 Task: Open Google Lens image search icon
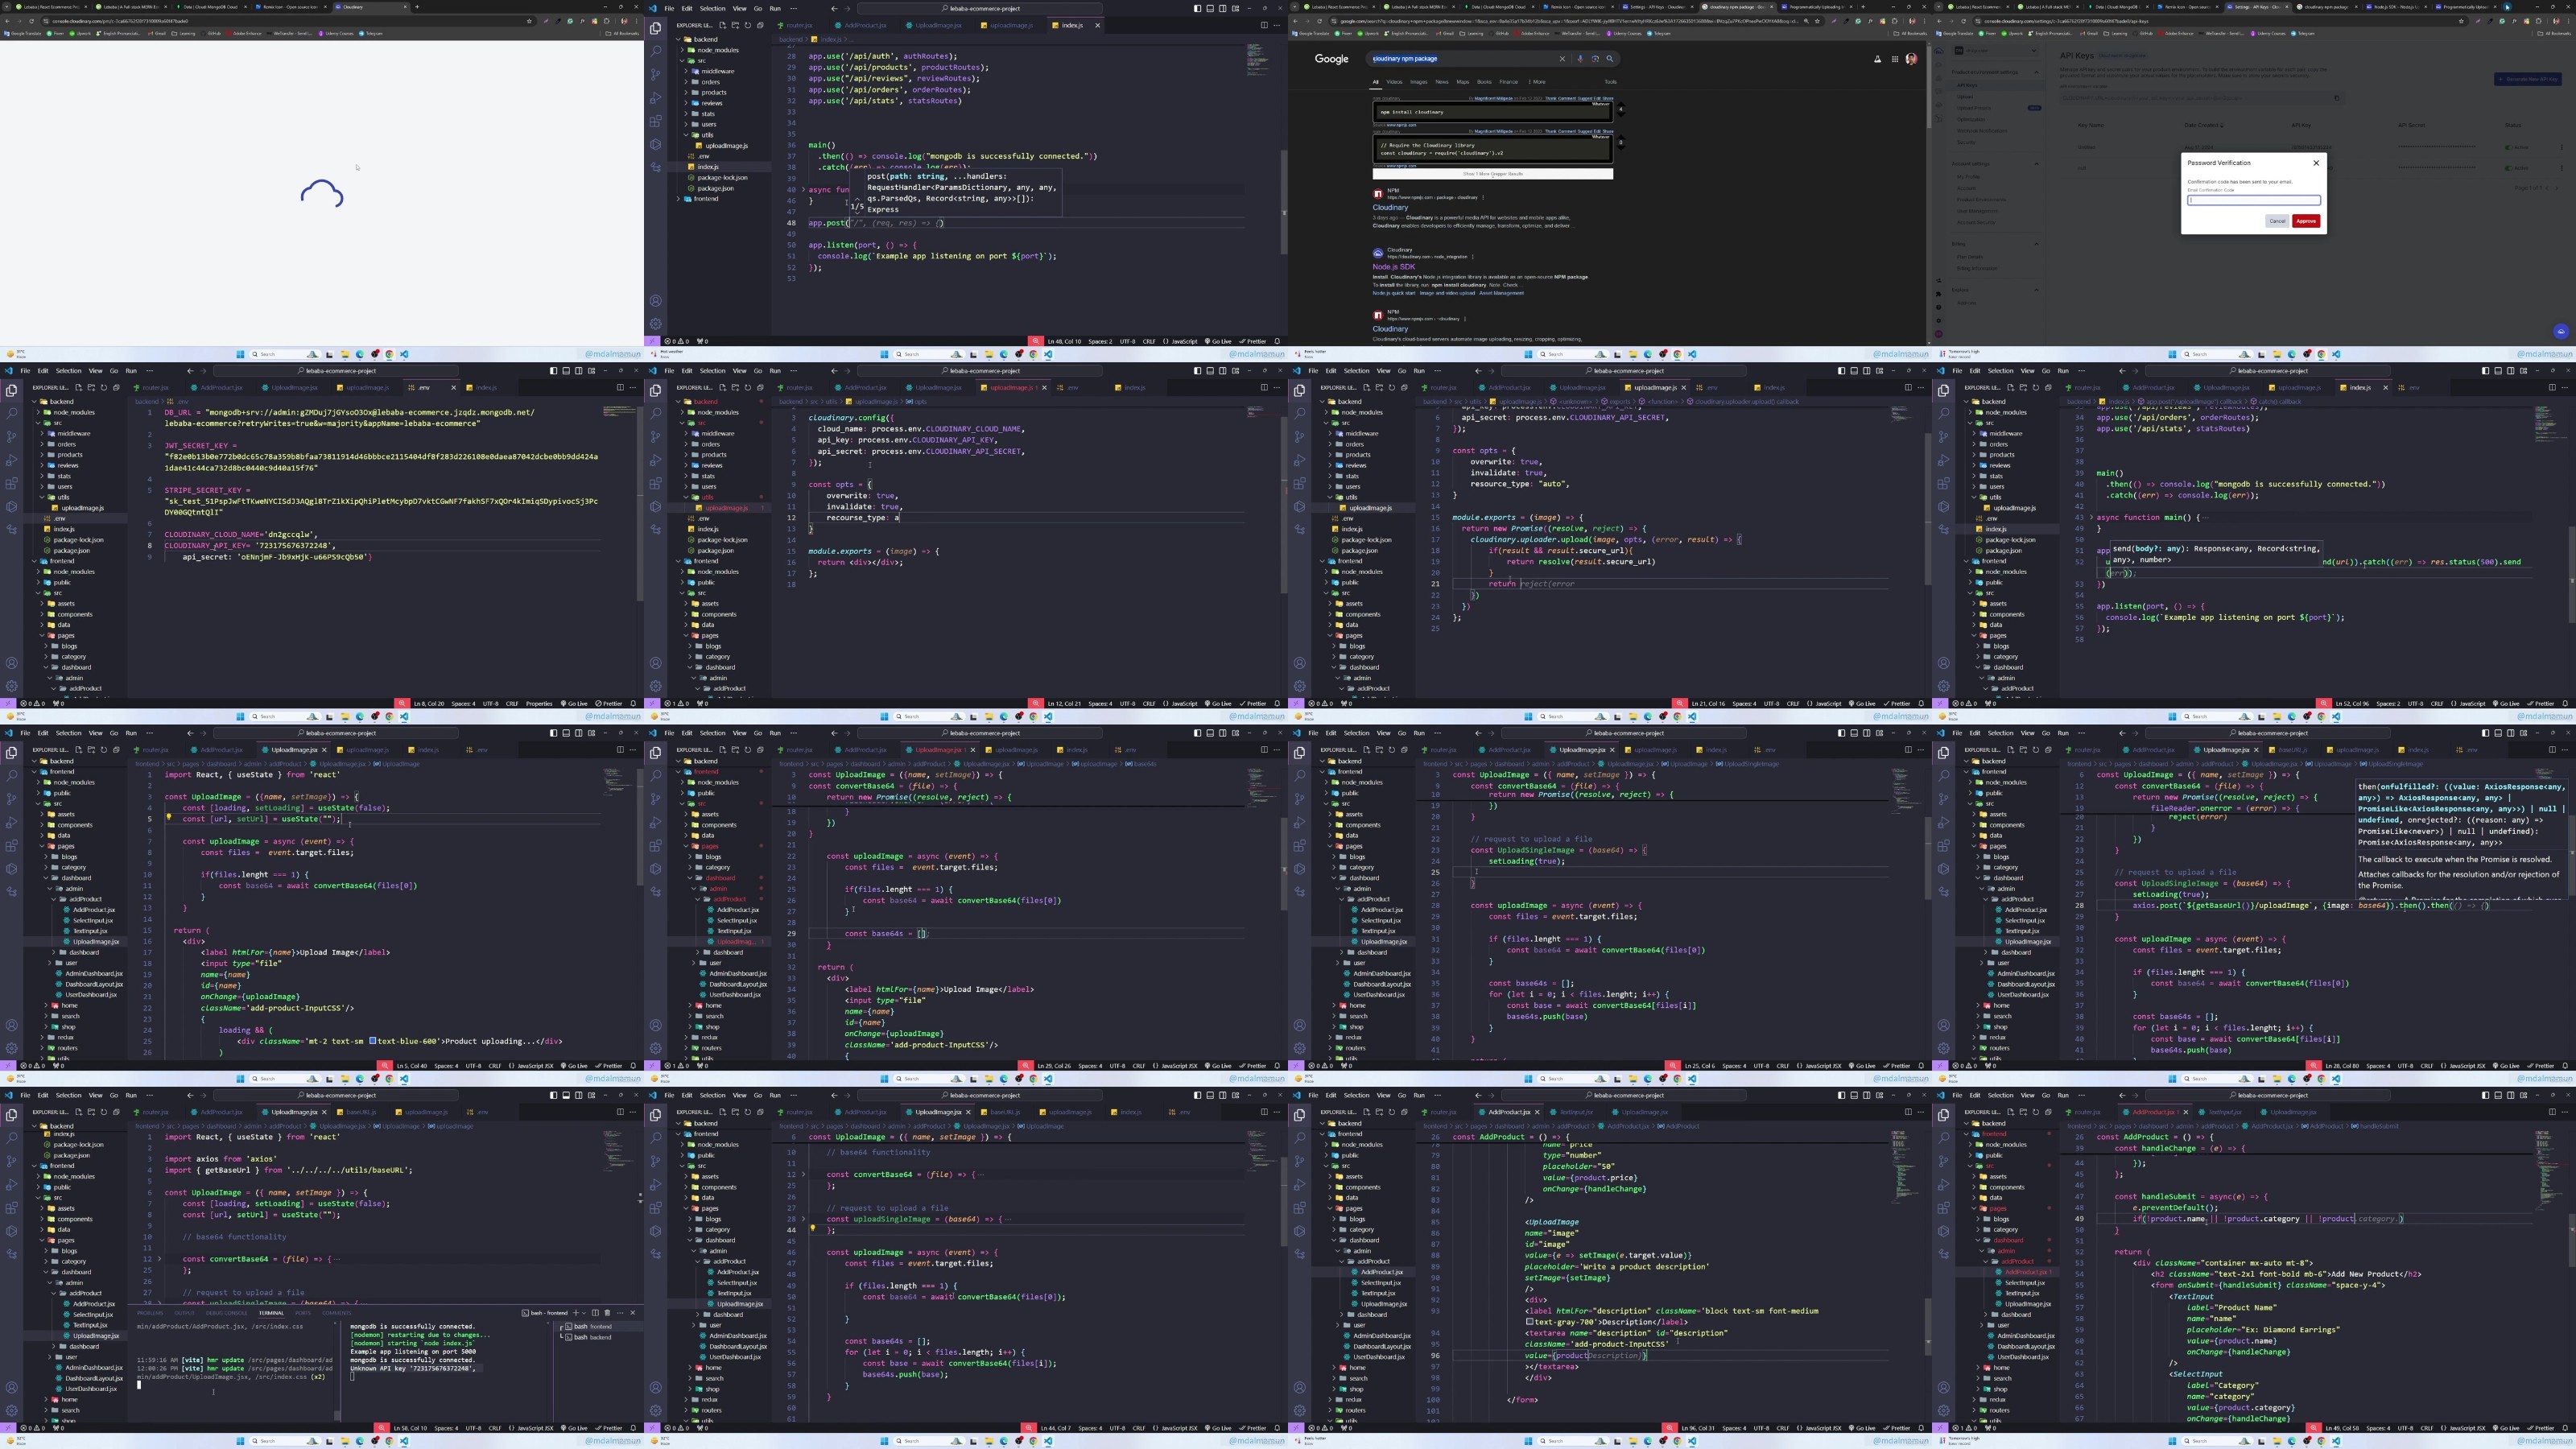tap(1595, 59)
